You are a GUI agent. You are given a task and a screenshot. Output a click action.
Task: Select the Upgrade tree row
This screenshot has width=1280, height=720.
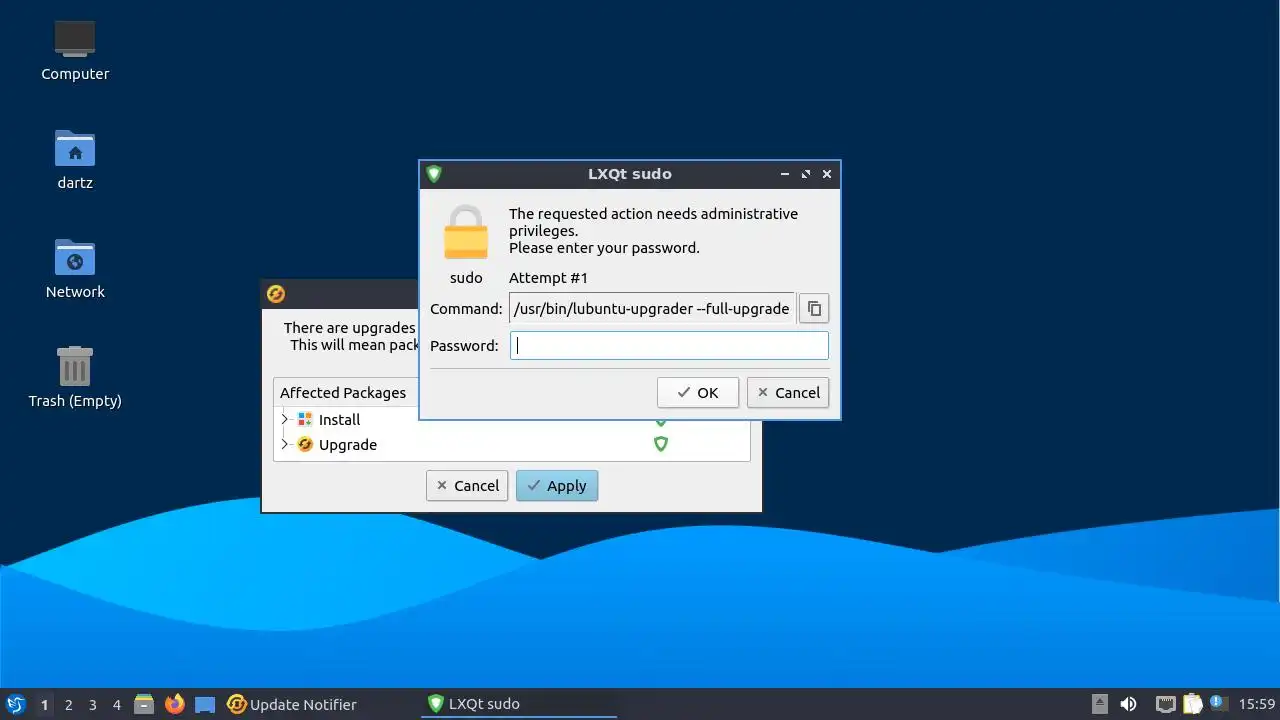tap(511, 445)
